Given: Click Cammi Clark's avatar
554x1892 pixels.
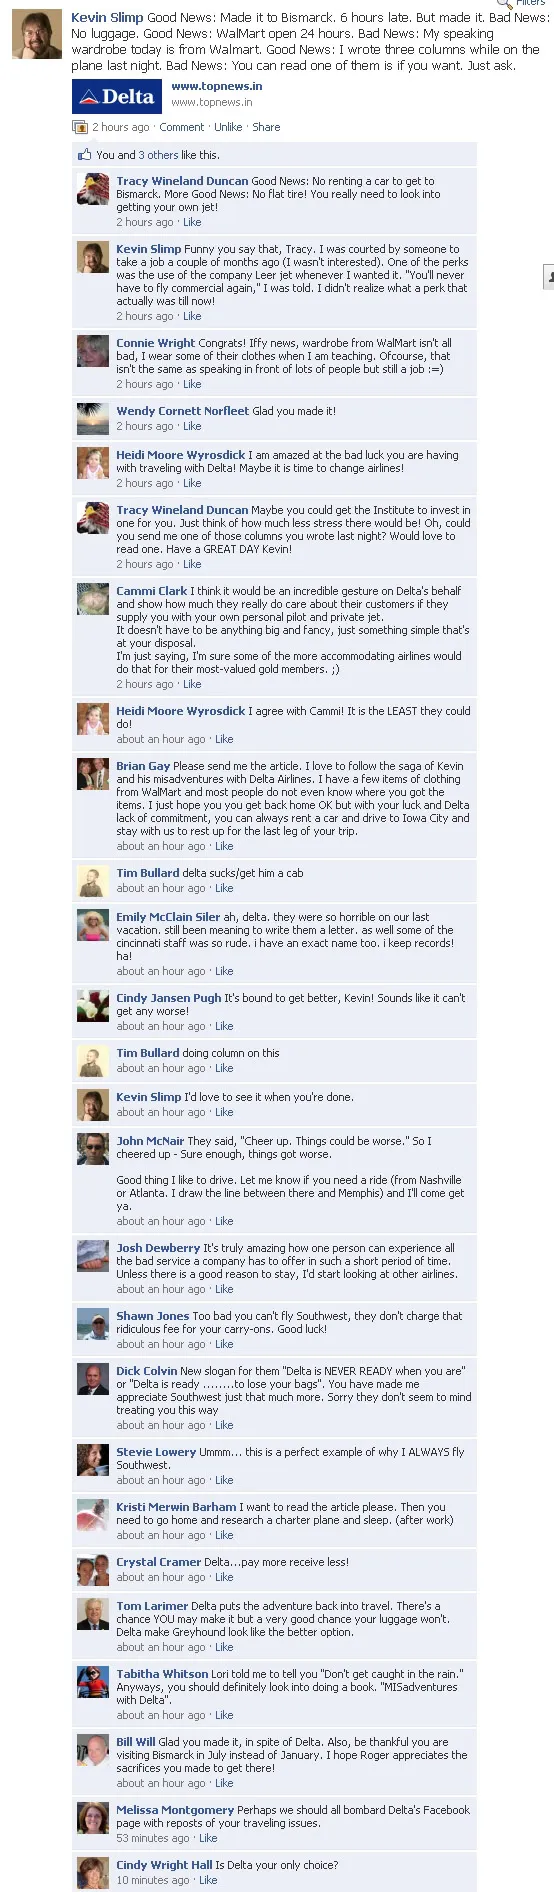Looking at the screenshot, I should (x=93, y=598).
